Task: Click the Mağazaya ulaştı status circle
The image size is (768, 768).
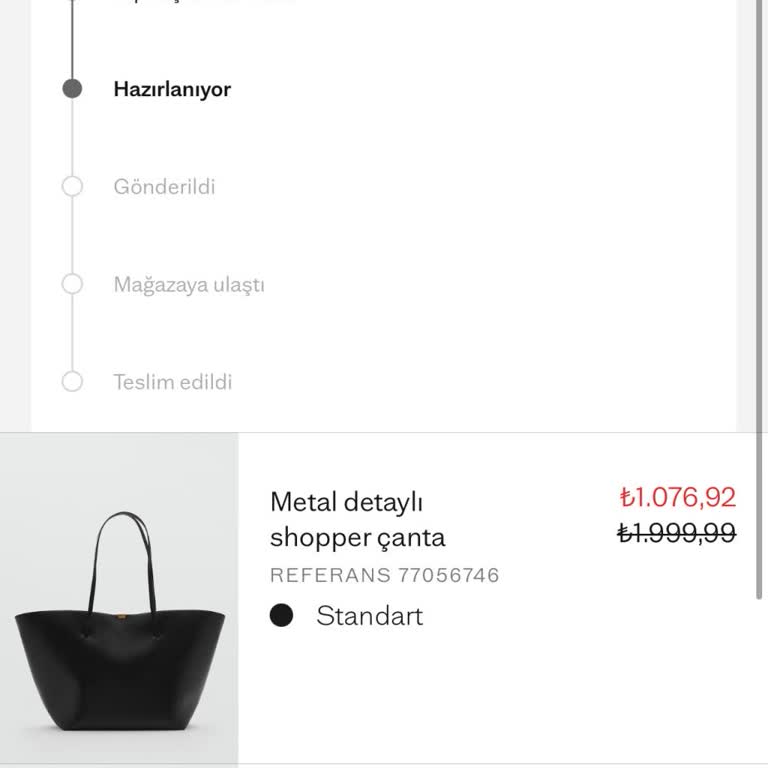Action: click(x=72, y=284)
